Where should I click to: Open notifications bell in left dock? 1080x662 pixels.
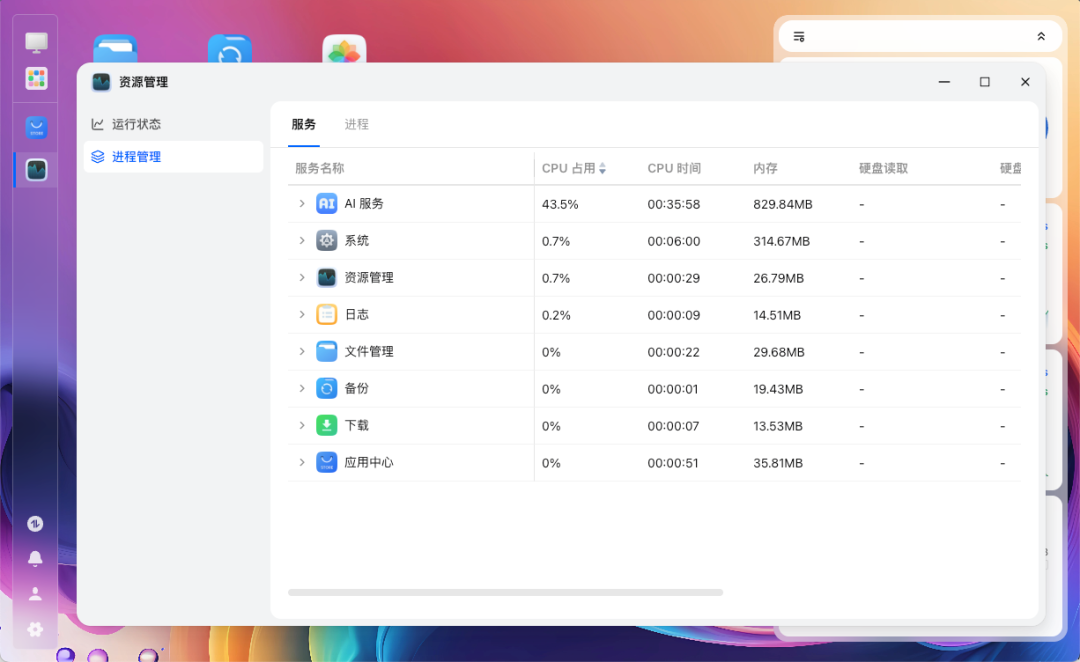coord(35,558)
